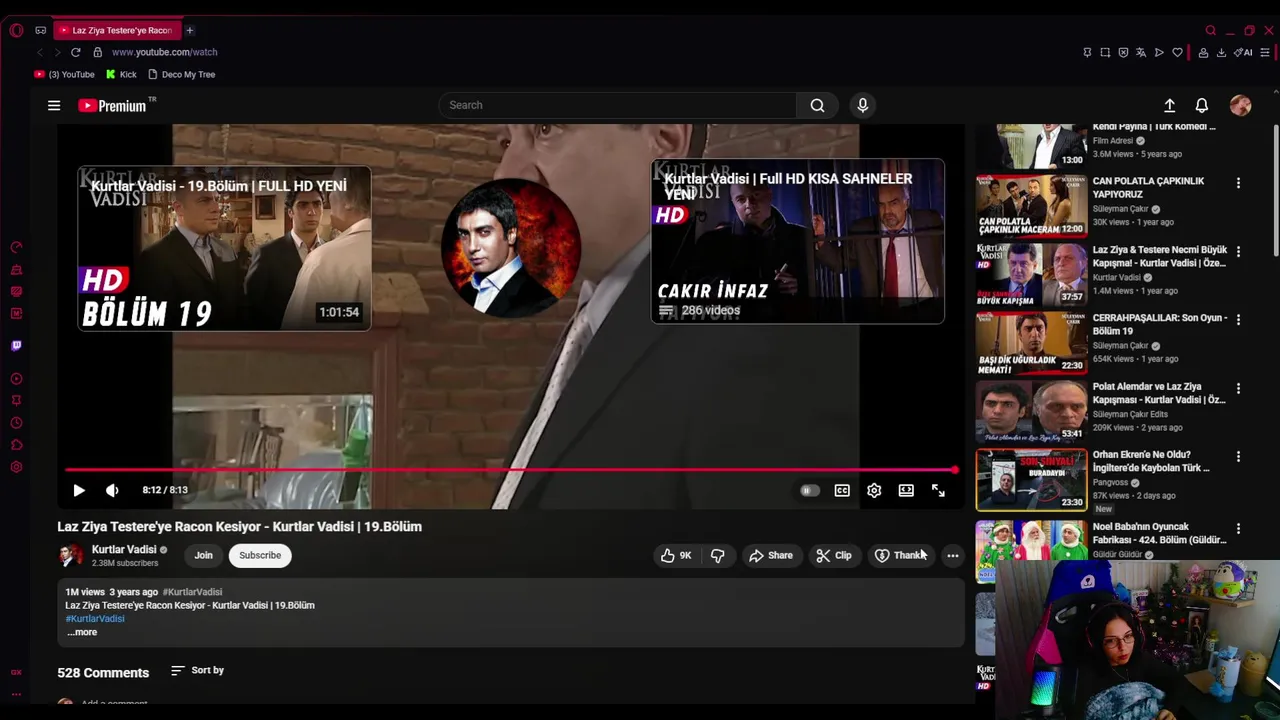The image size is (1280, 720).
Task: Open the Opera sidebar settings gear
Action: click(16, 467)
